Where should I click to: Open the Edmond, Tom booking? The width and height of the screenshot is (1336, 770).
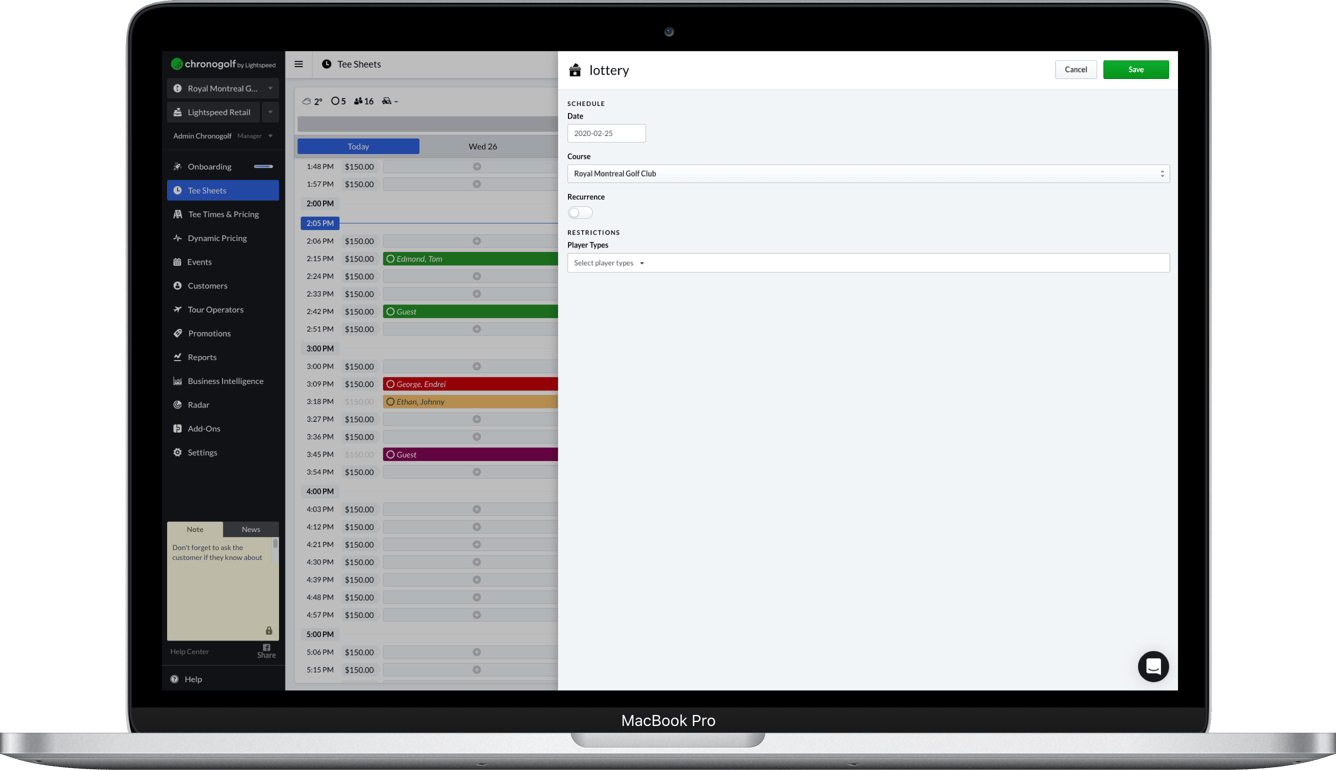point(470,259)
